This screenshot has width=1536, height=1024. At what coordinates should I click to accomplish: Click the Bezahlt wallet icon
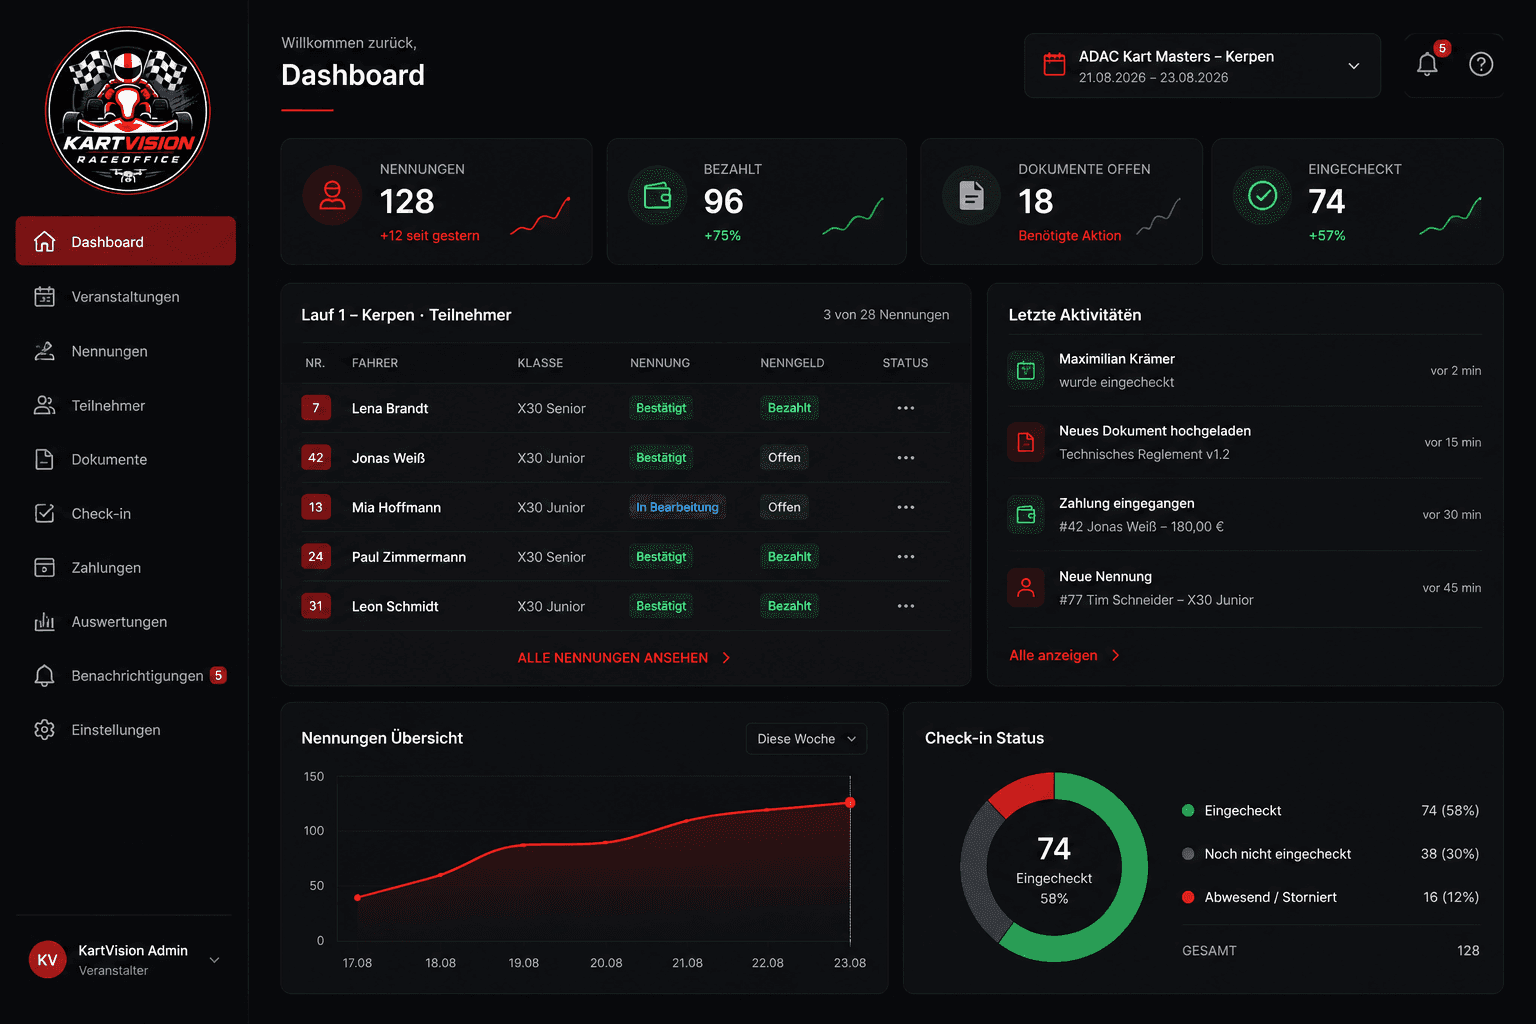(657, 196)
